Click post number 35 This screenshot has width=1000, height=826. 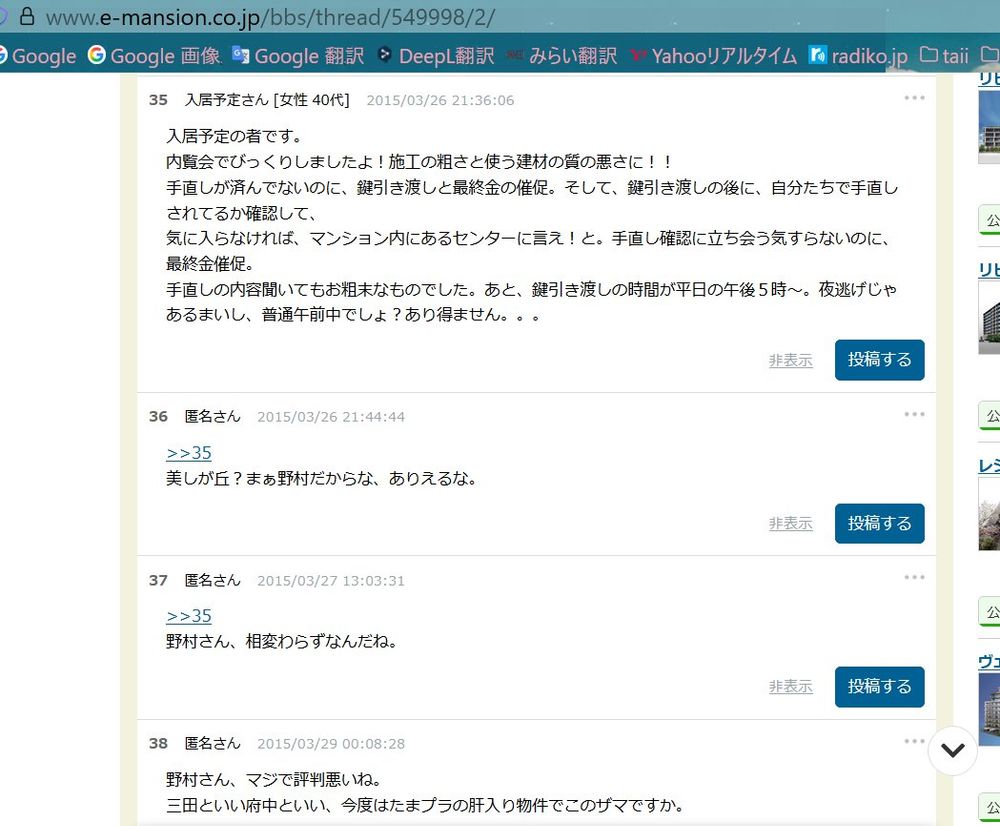(x=158, y=100)
